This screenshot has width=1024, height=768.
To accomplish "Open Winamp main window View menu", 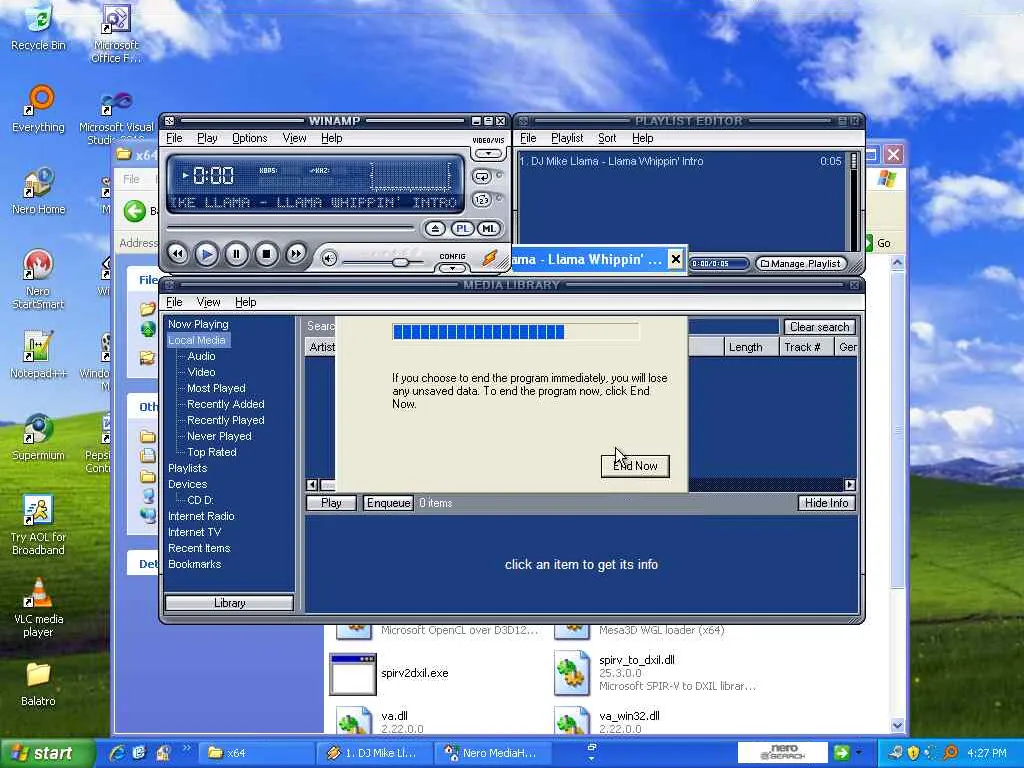I will pyautogui.click(x=294, y=138).
